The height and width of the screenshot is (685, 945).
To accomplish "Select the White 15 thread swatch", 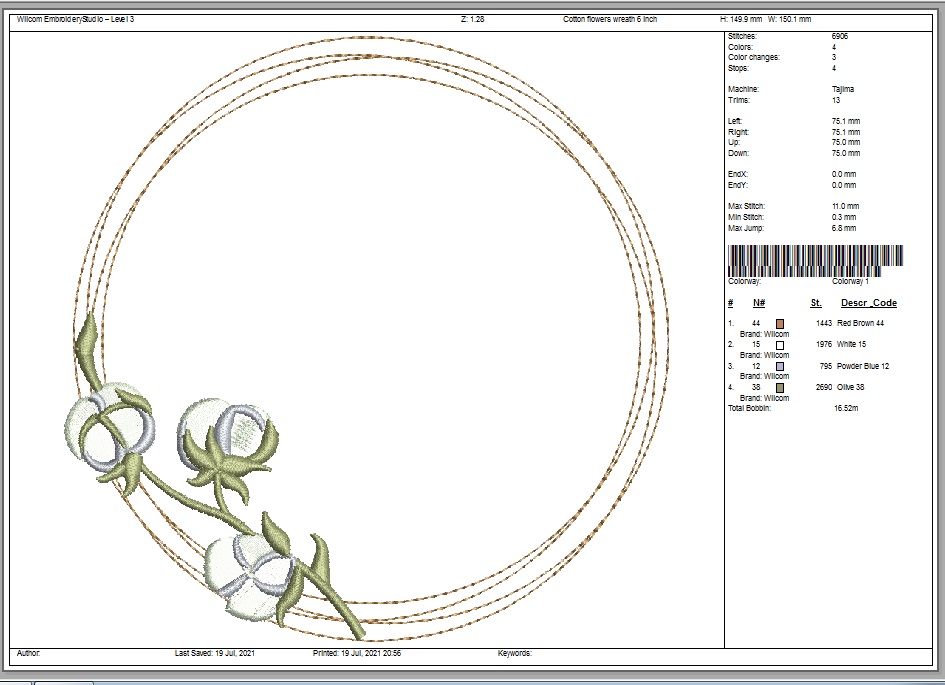I will [780, 345].
